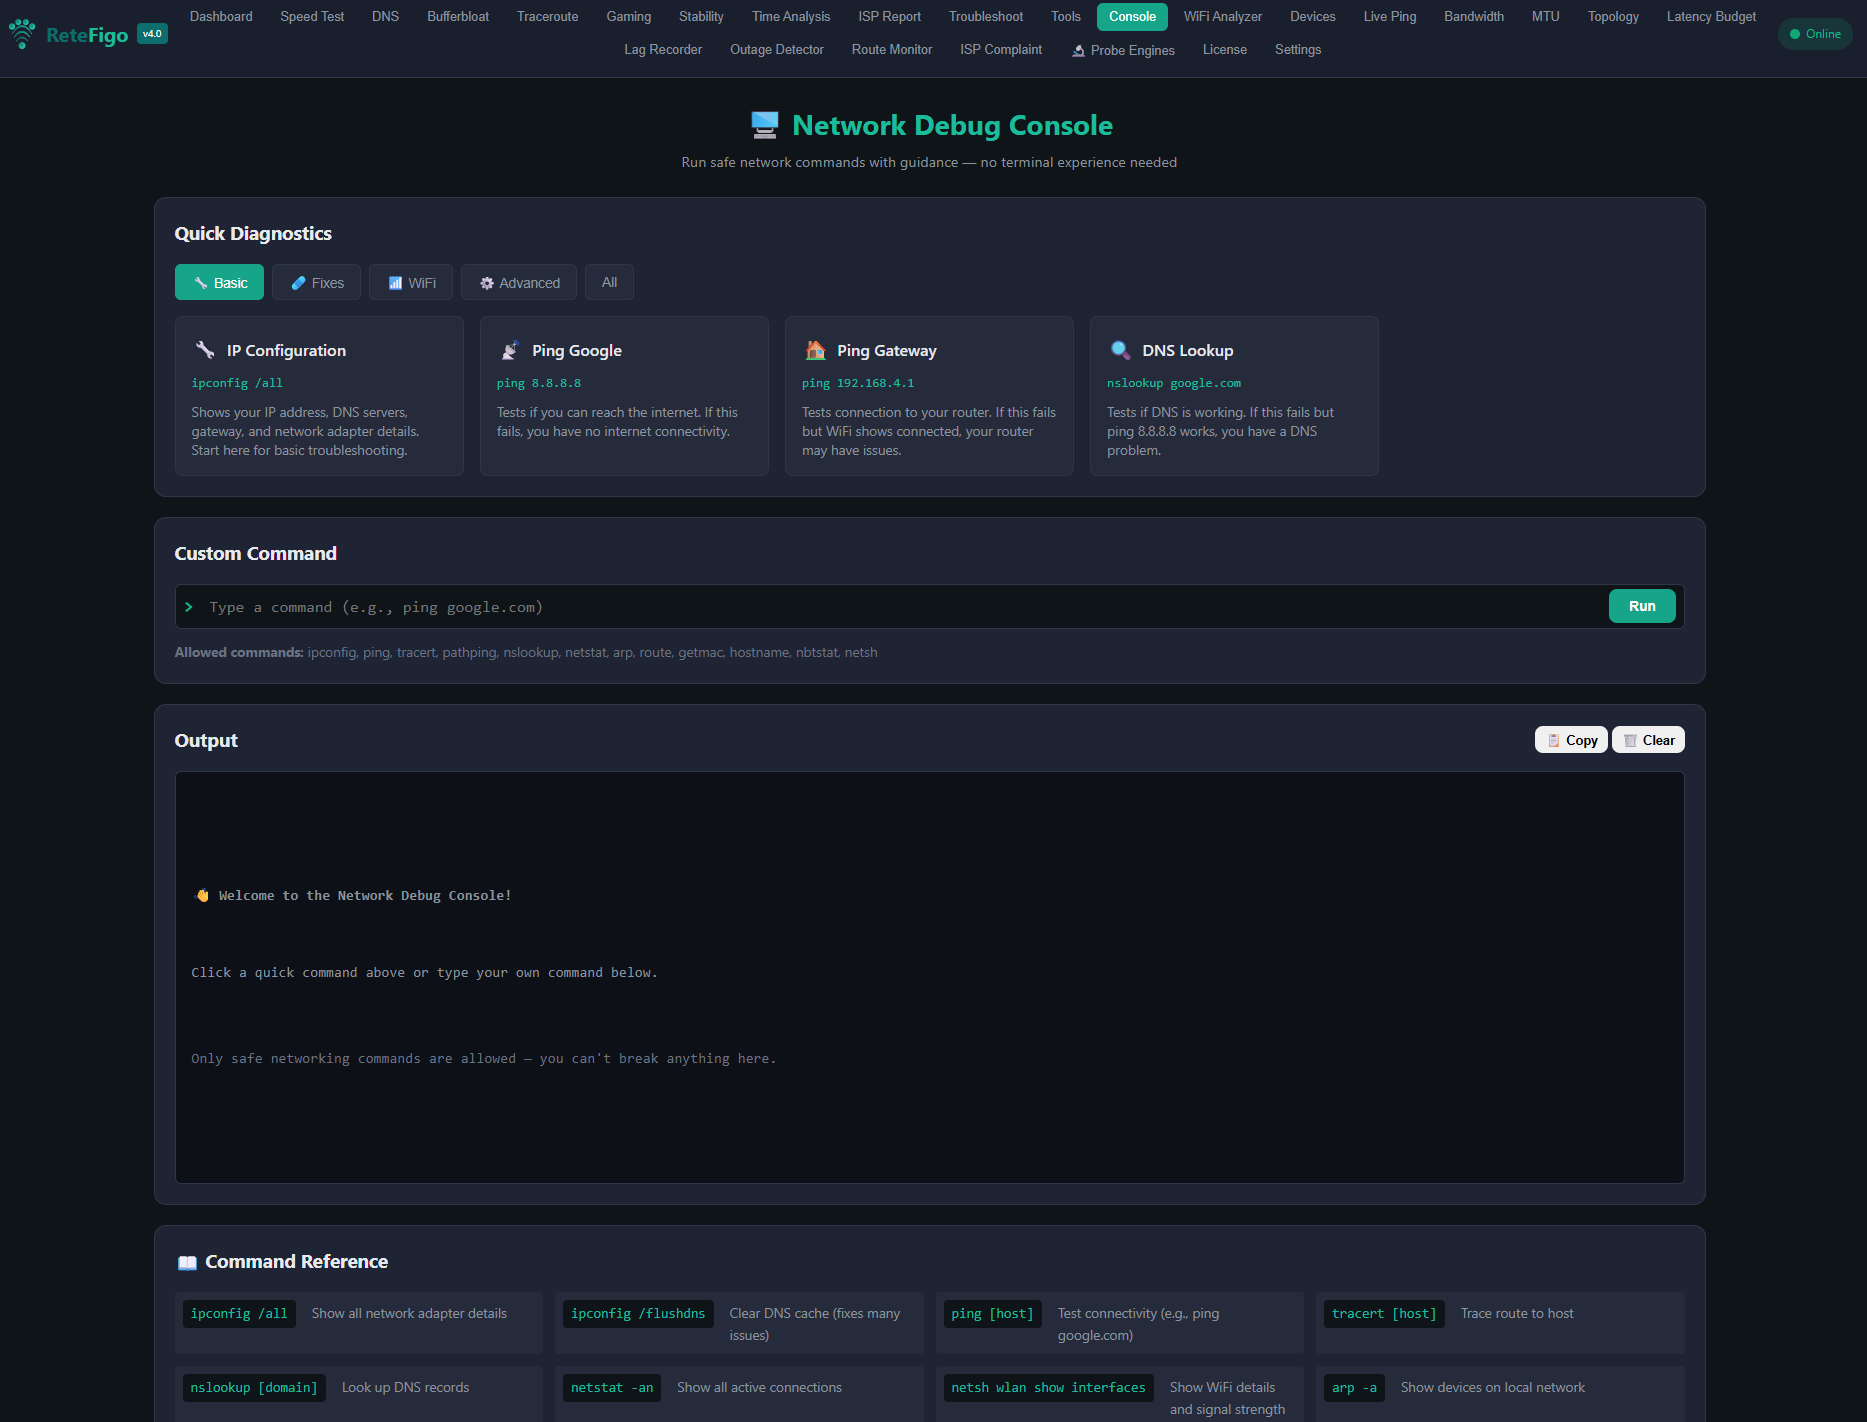Switch to the All diagnostics filter

[x=609, y=282]
